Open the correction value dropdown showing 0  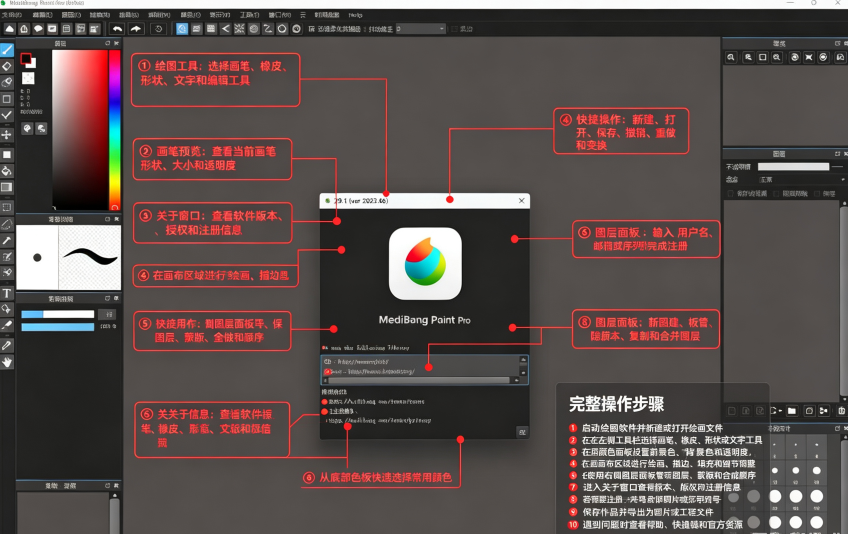420,29
